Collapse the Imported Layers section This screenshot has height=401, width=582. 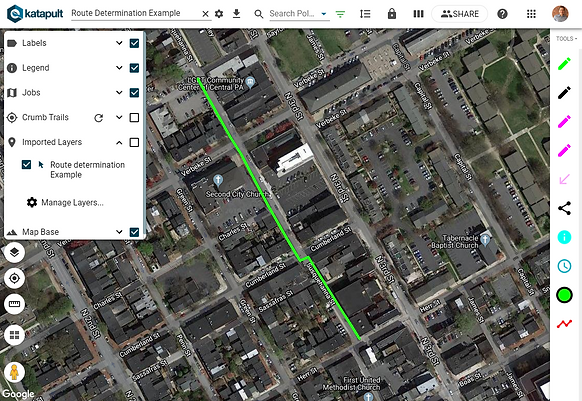point(119,142)
